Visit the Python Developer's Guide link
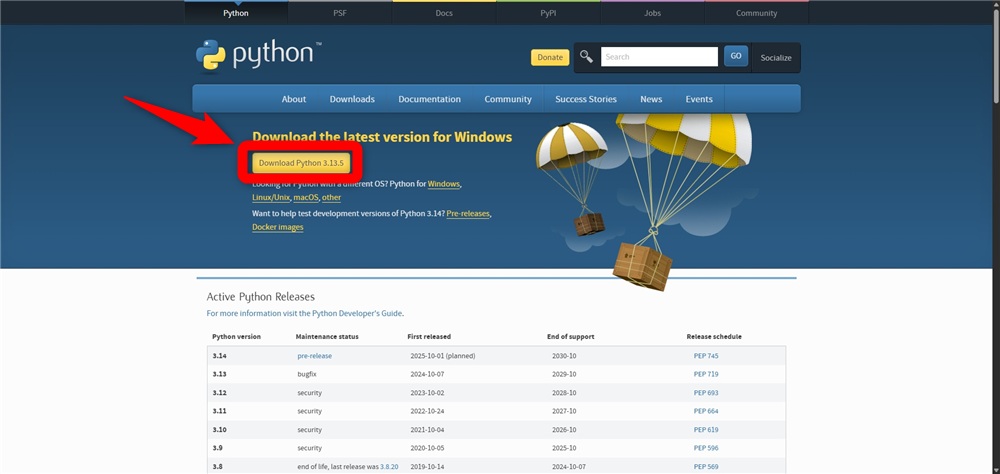The width and height of the screenshot is (1000, 474). point(358,313)
